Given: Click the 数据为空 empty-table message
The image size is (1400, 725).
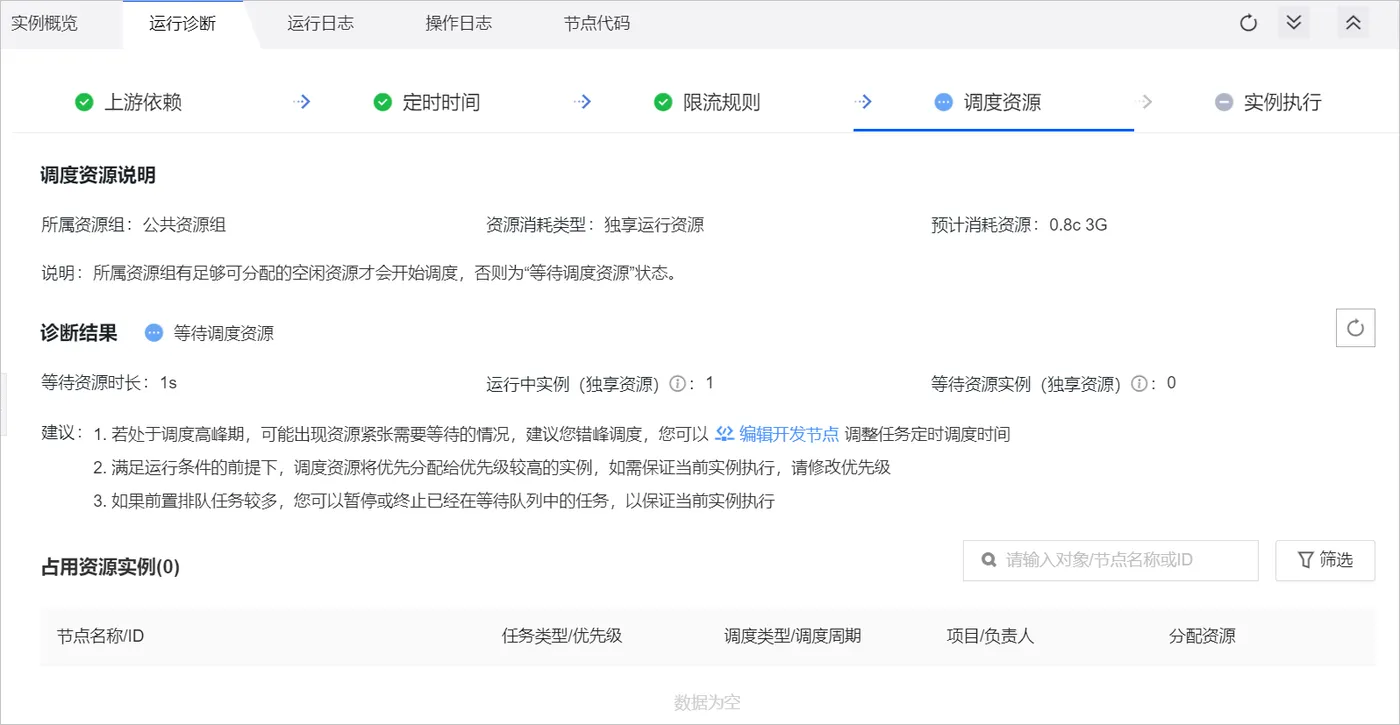Looking at the screenshot, I should (707, 703).
